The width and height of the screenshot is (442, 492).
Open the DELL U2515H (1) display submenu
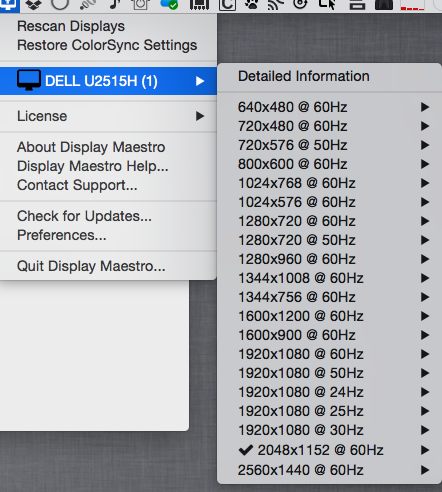108,81
